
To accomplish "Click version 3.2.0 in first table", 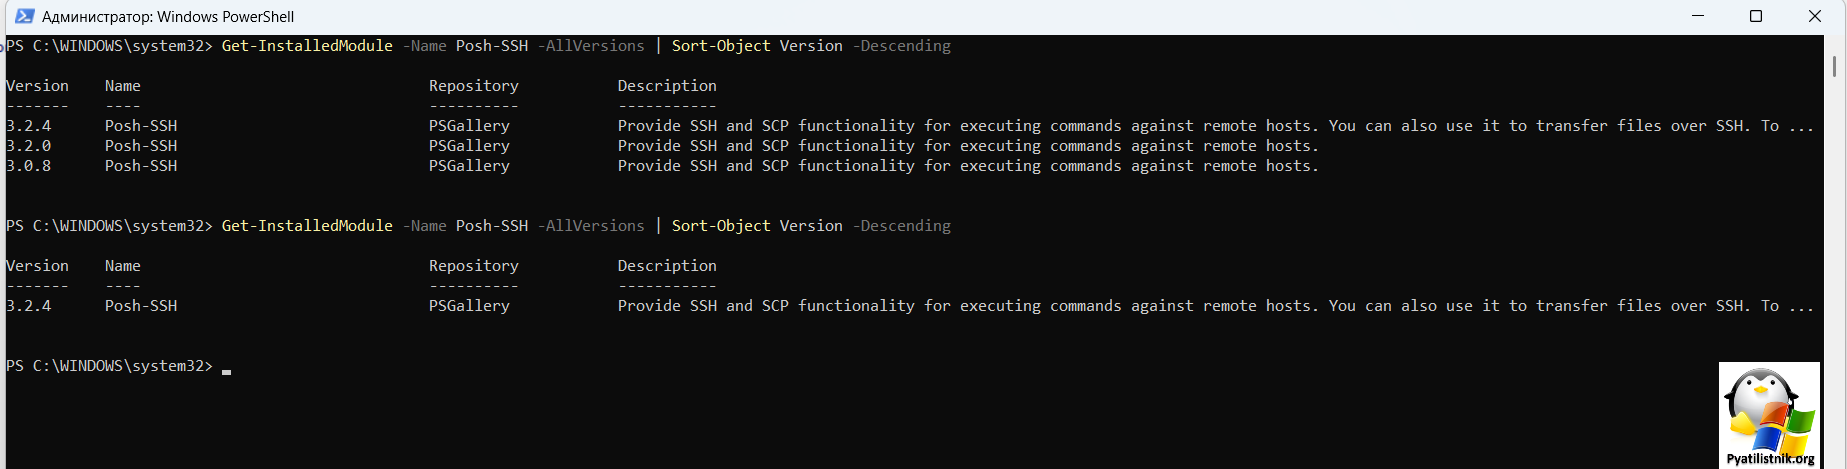I will (29, 146).
